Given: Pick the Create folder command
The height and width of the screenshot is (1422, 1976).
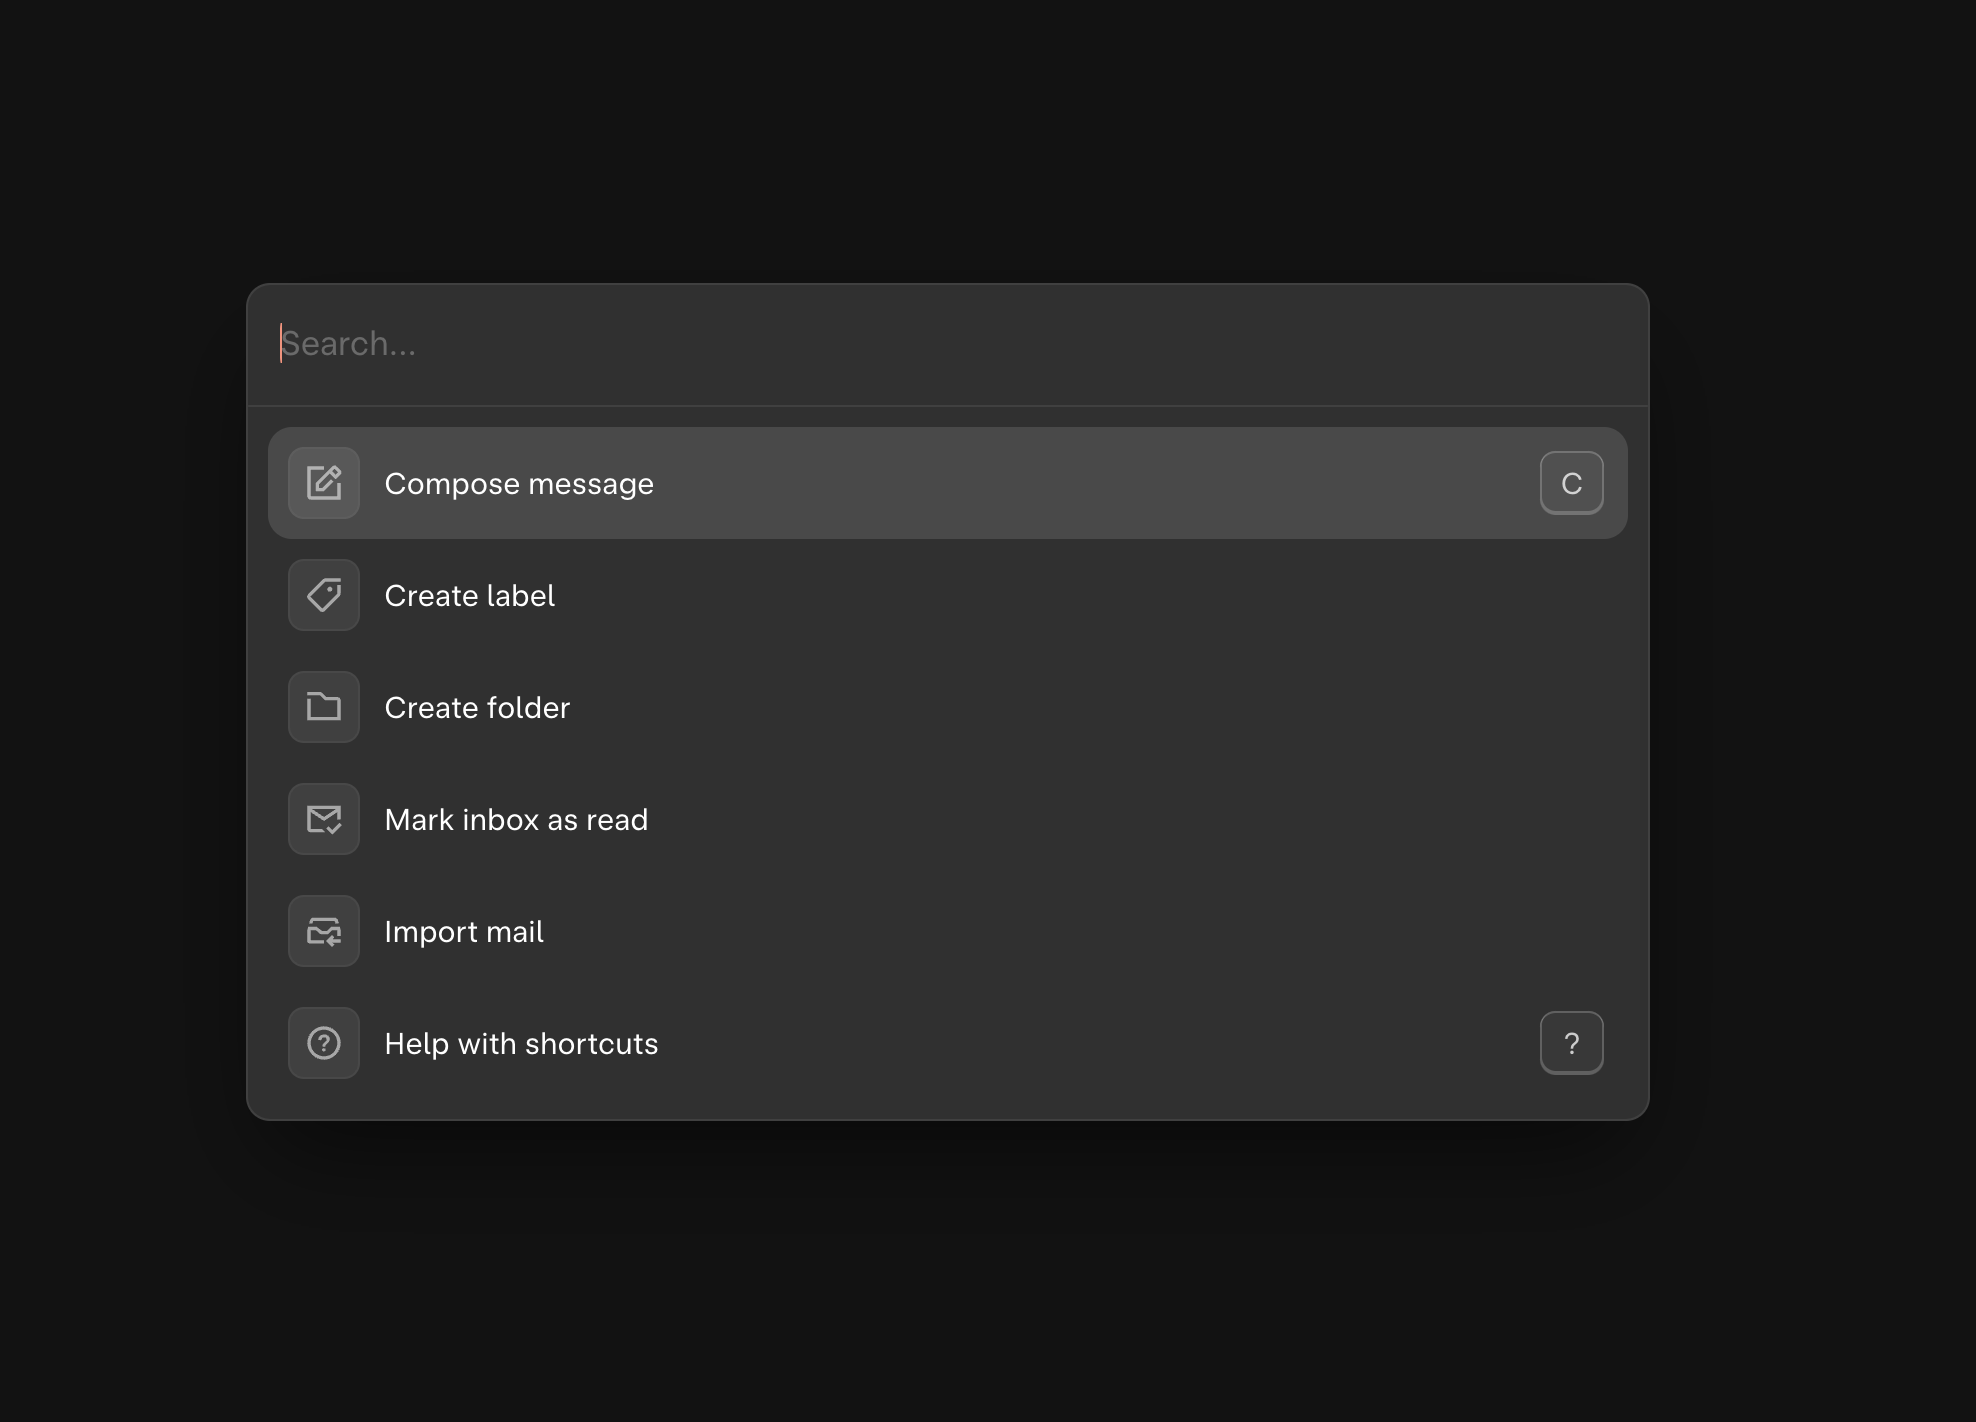Looking at the screenshot, I should (x=947, y=707).
